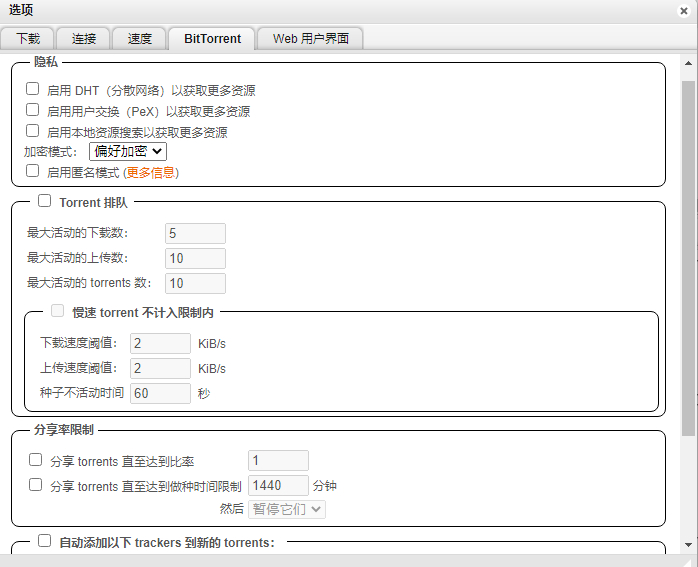Switch to the 下载 tab
This screenshot has height=567, width=698.
(28, 38)
